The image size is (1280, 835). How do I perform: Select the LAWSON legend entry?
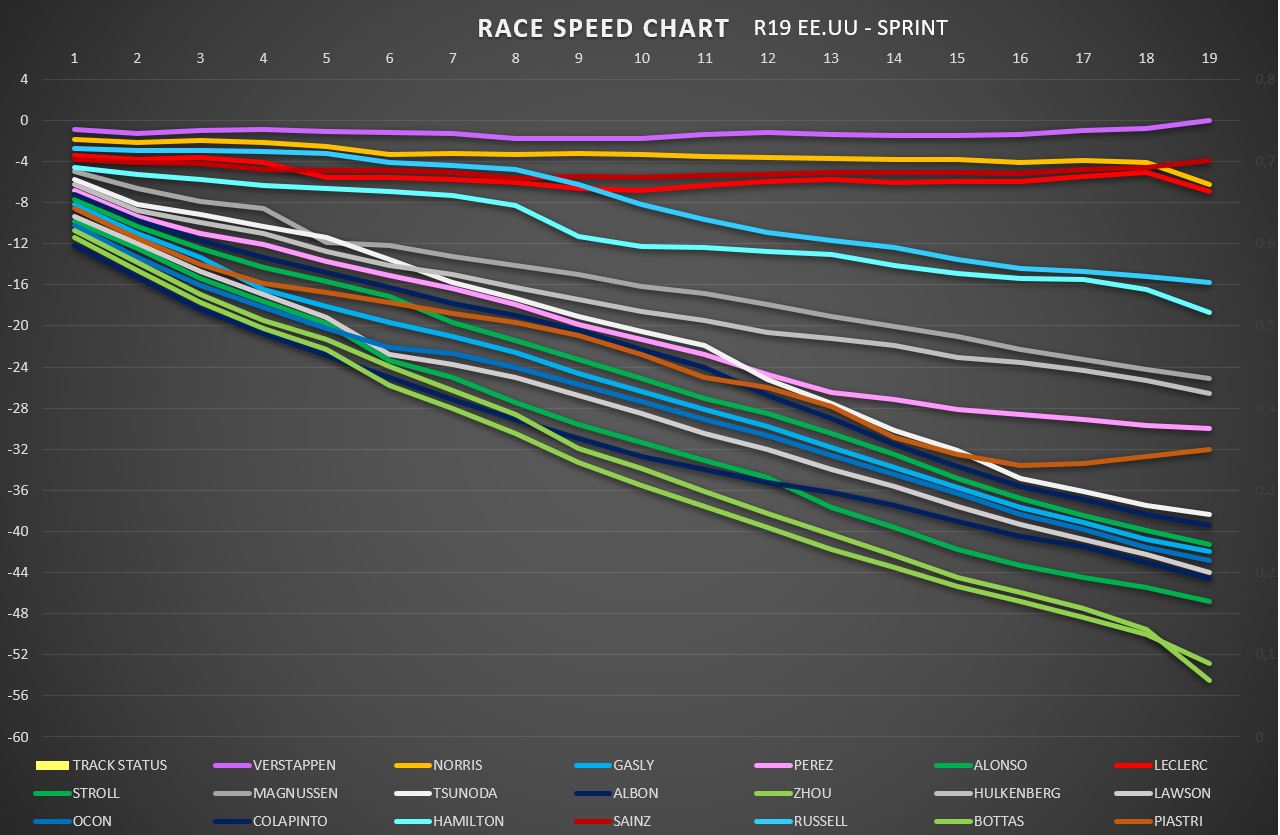(1162, 793)
